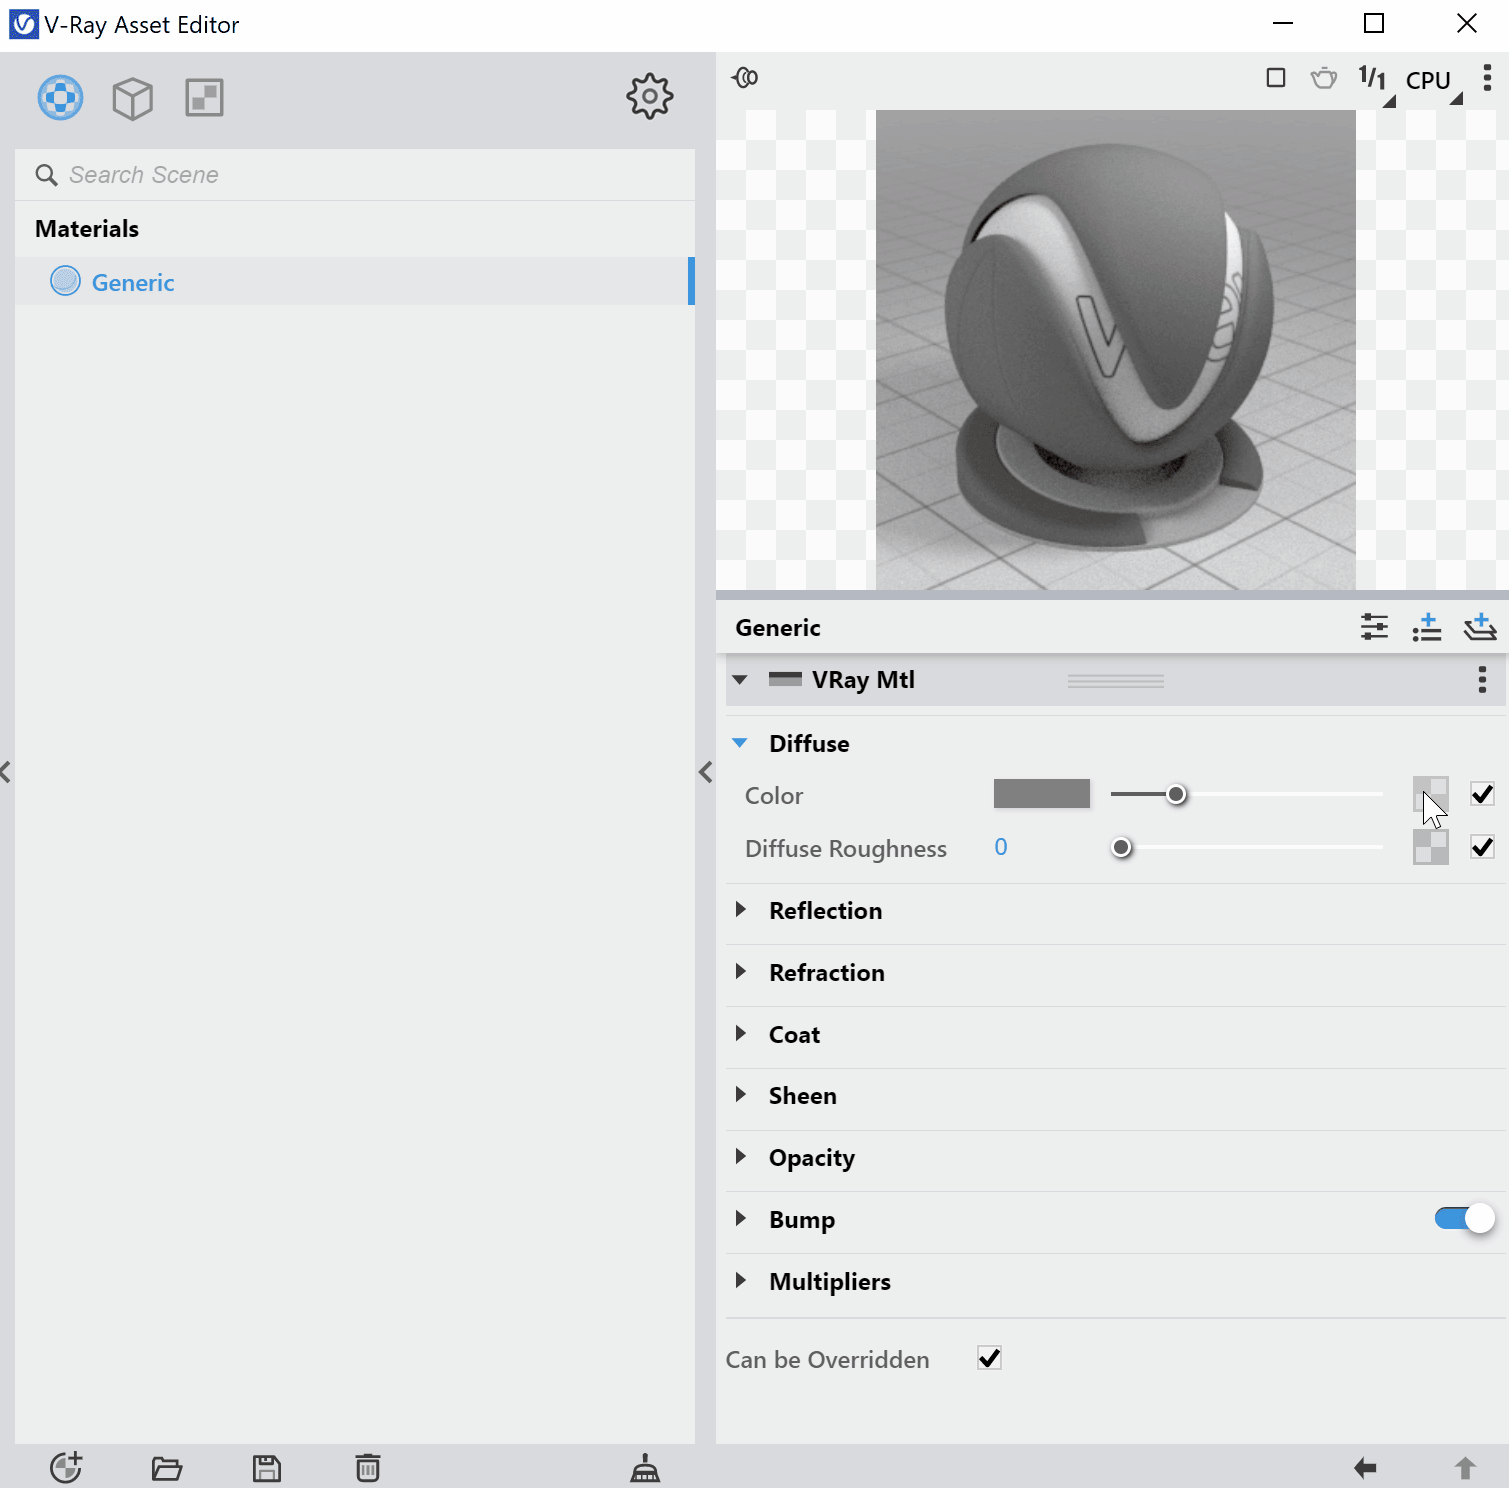The height and width of the screenshot is (1488, 1509).
Task: Expand the Bump section arrow
Action: tap(741, 1218)
